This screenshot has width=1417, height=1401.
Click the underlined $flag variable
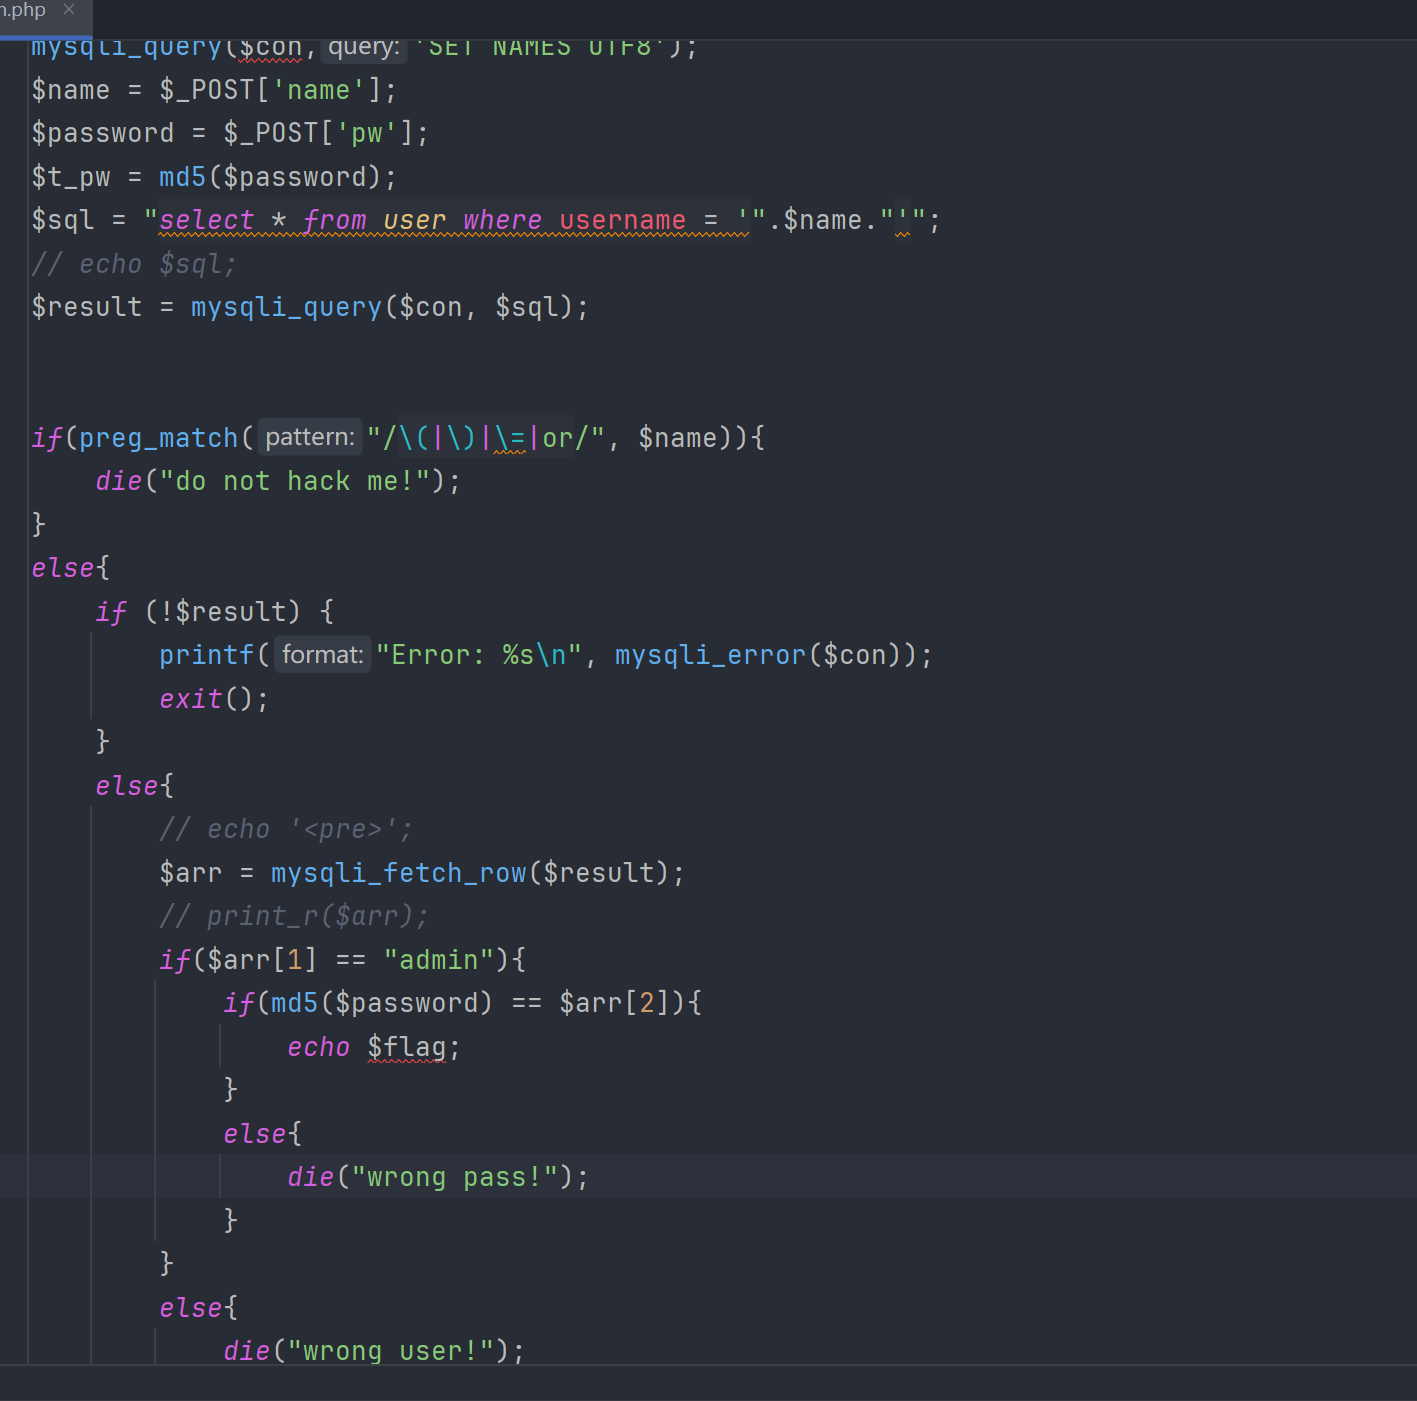click(x=406, y=1047)
